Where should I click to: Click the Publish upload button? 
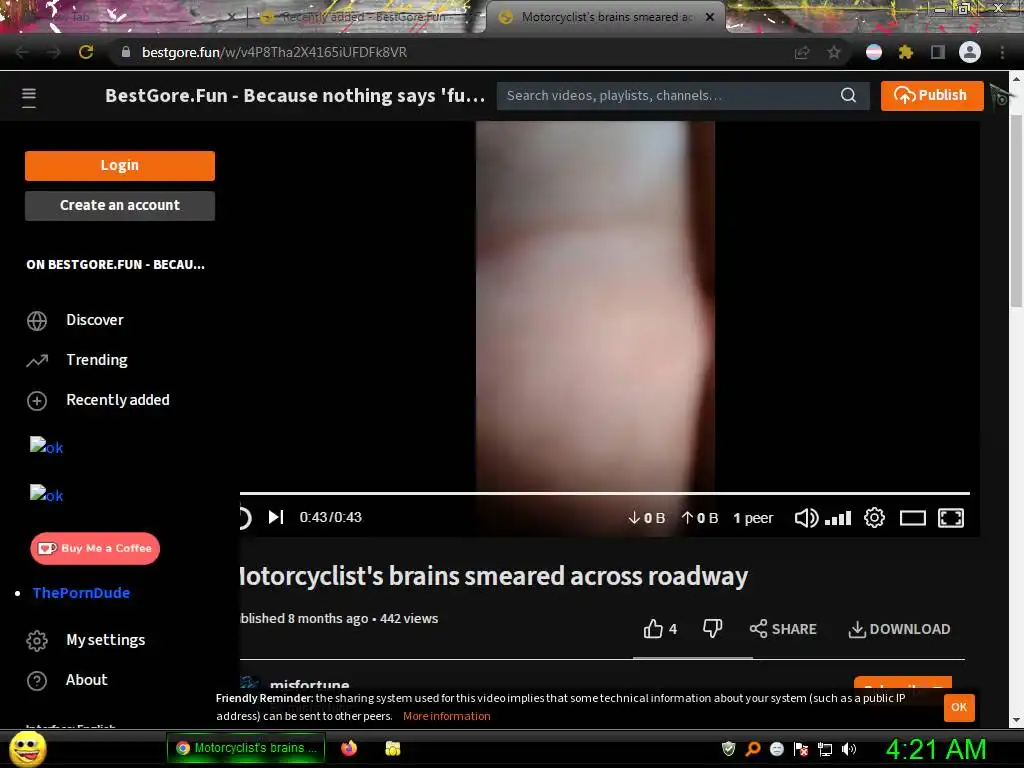click(931, 95)
